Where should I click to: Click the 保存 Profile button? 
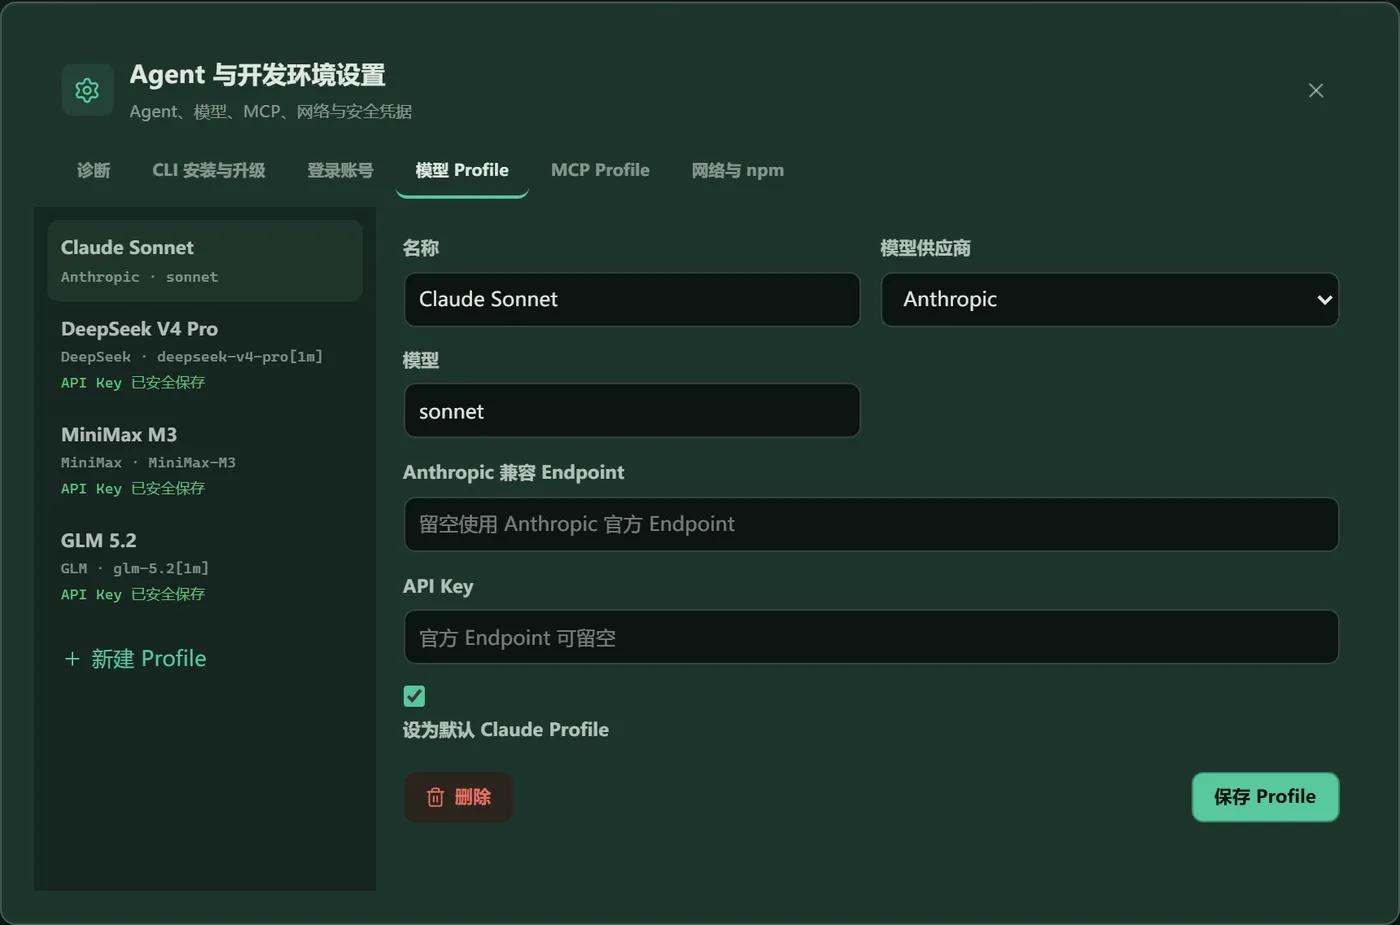(1265, 797)
